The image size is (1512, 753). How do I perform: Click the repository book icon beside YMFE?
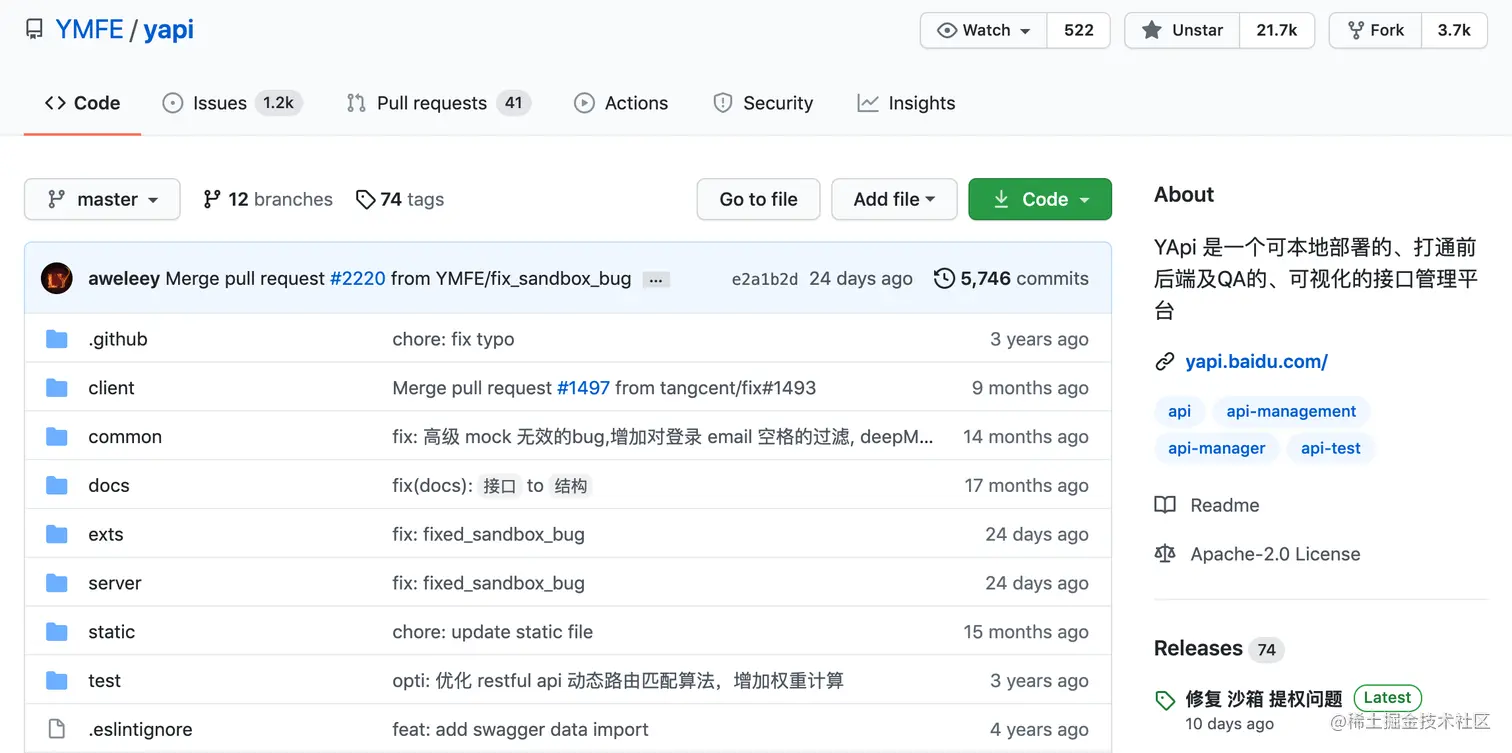(34, 30)
